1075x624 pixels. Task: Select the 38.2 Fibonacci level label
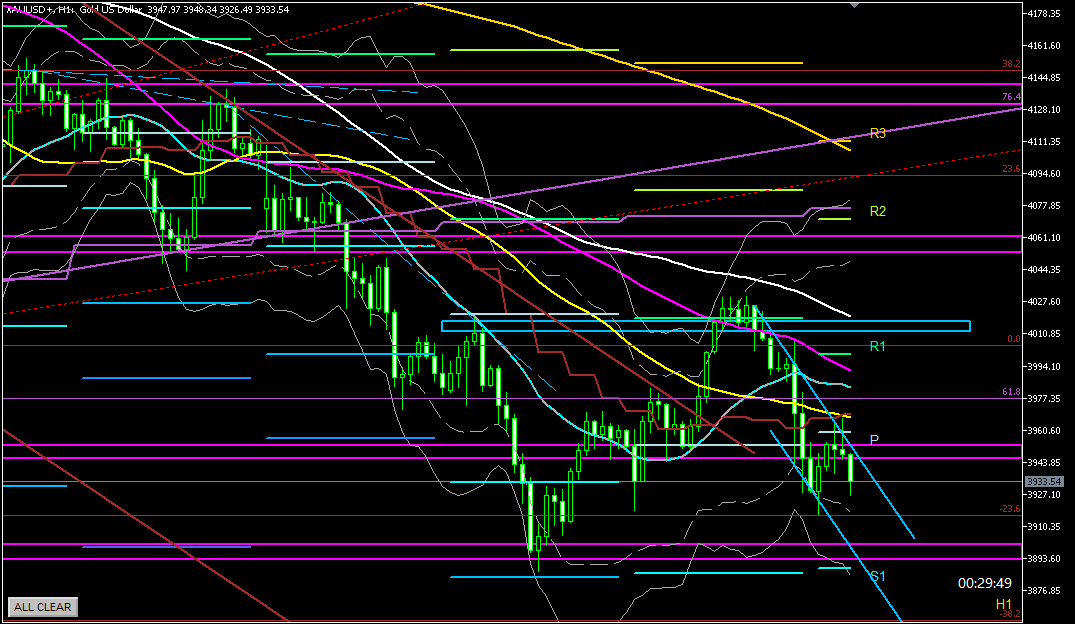tap(1011, 64)
